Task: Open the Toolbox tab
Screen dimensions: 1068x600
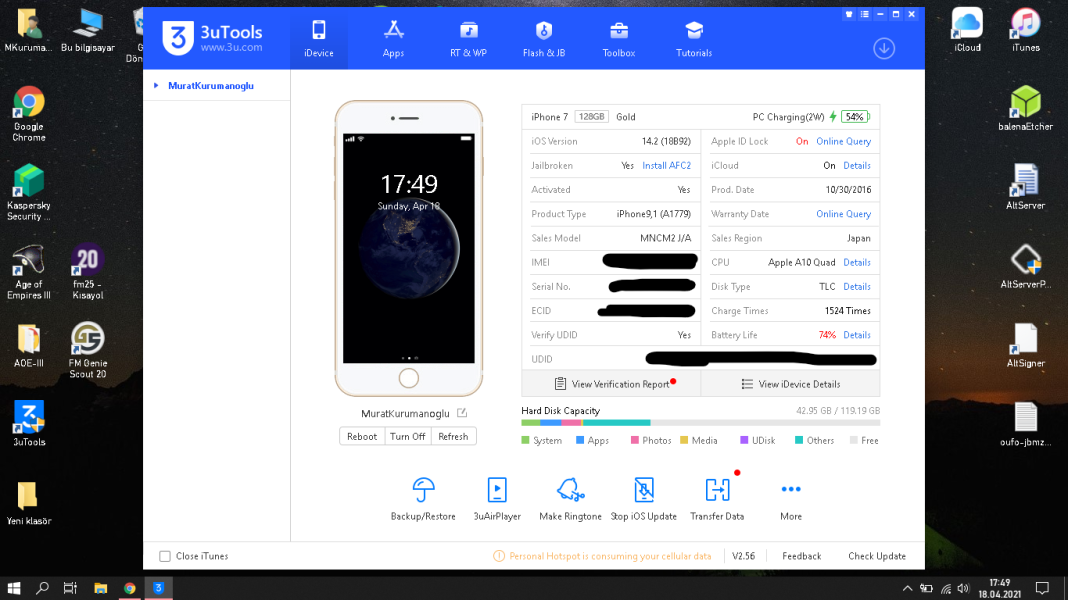Action: coord(619,38)
